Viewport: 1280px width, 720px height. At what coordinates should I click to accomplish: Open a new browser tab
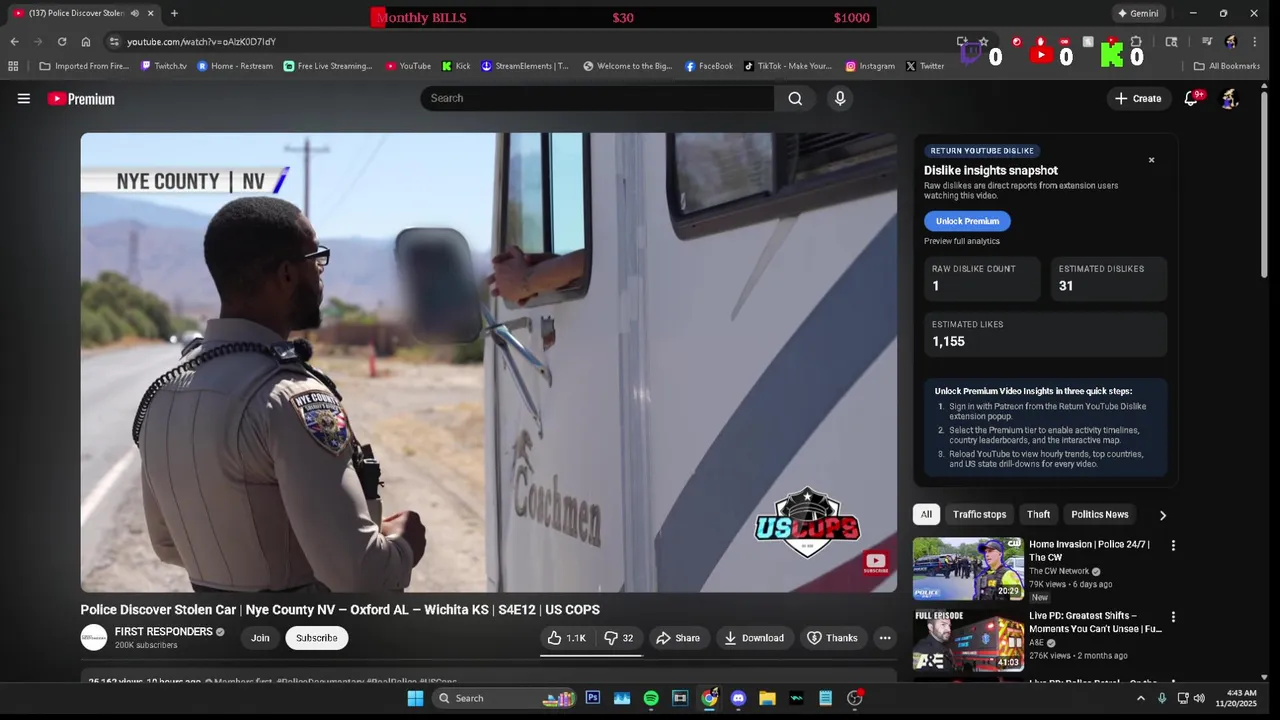[174, 13]
